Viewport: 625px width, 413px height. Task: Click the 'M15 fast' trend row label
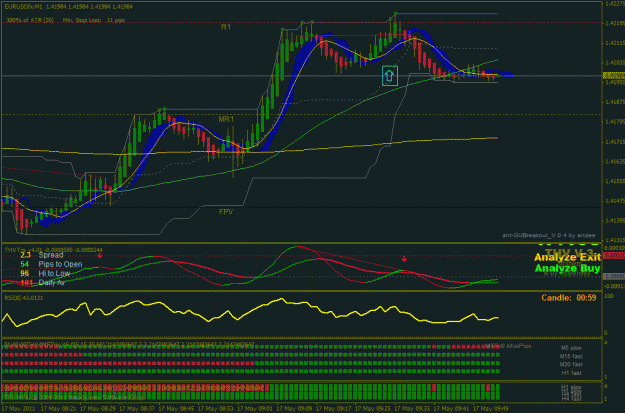coord(571,356)
